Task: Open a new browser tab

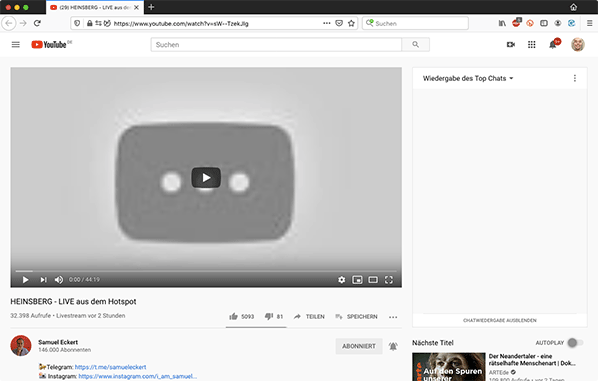Action: coord(151,7)
